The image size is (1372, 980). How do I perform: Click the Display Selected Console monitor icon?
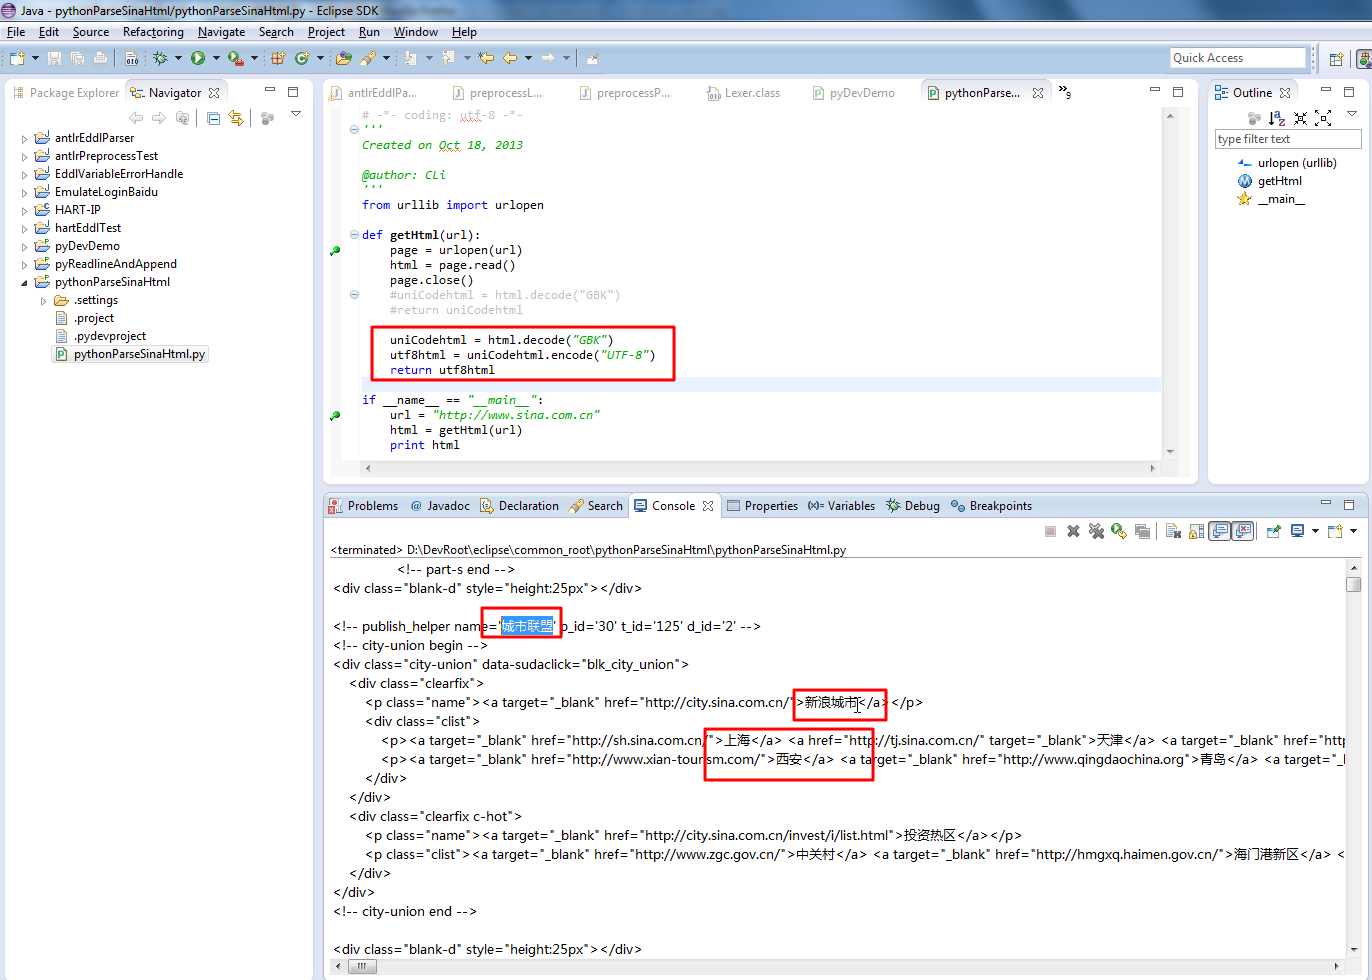[1297, 531]
